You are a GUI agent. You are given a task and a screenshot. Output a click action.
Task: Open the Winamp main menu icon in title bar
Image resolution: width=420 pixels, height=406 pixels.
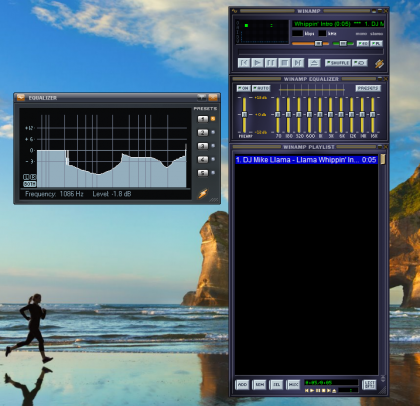tap(234, 11)
